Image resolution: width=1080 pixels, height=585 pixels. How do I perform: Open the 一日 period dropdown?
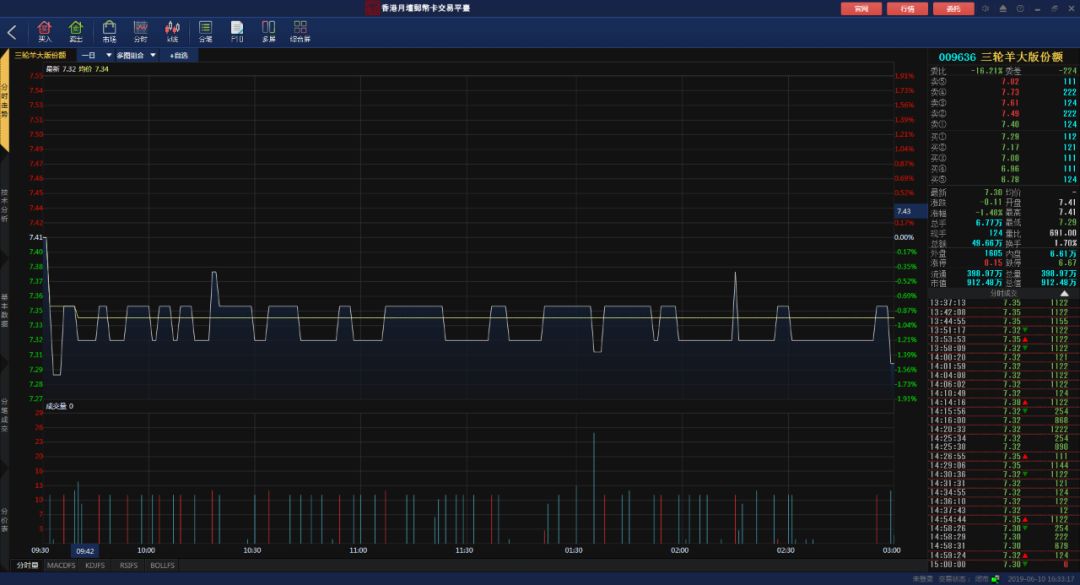coord(96,55)
